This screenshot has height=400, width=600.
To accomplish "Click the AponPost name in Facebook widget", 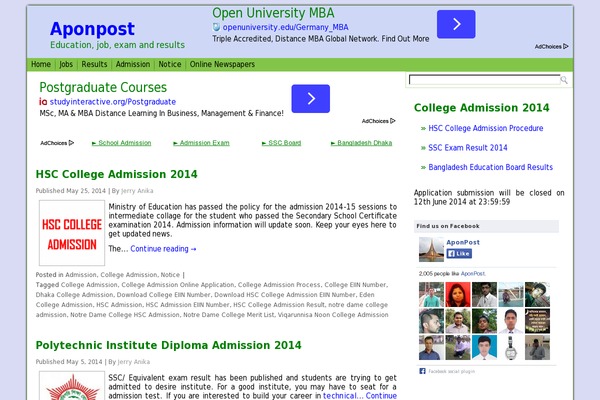I will click(x=463, y=242).
